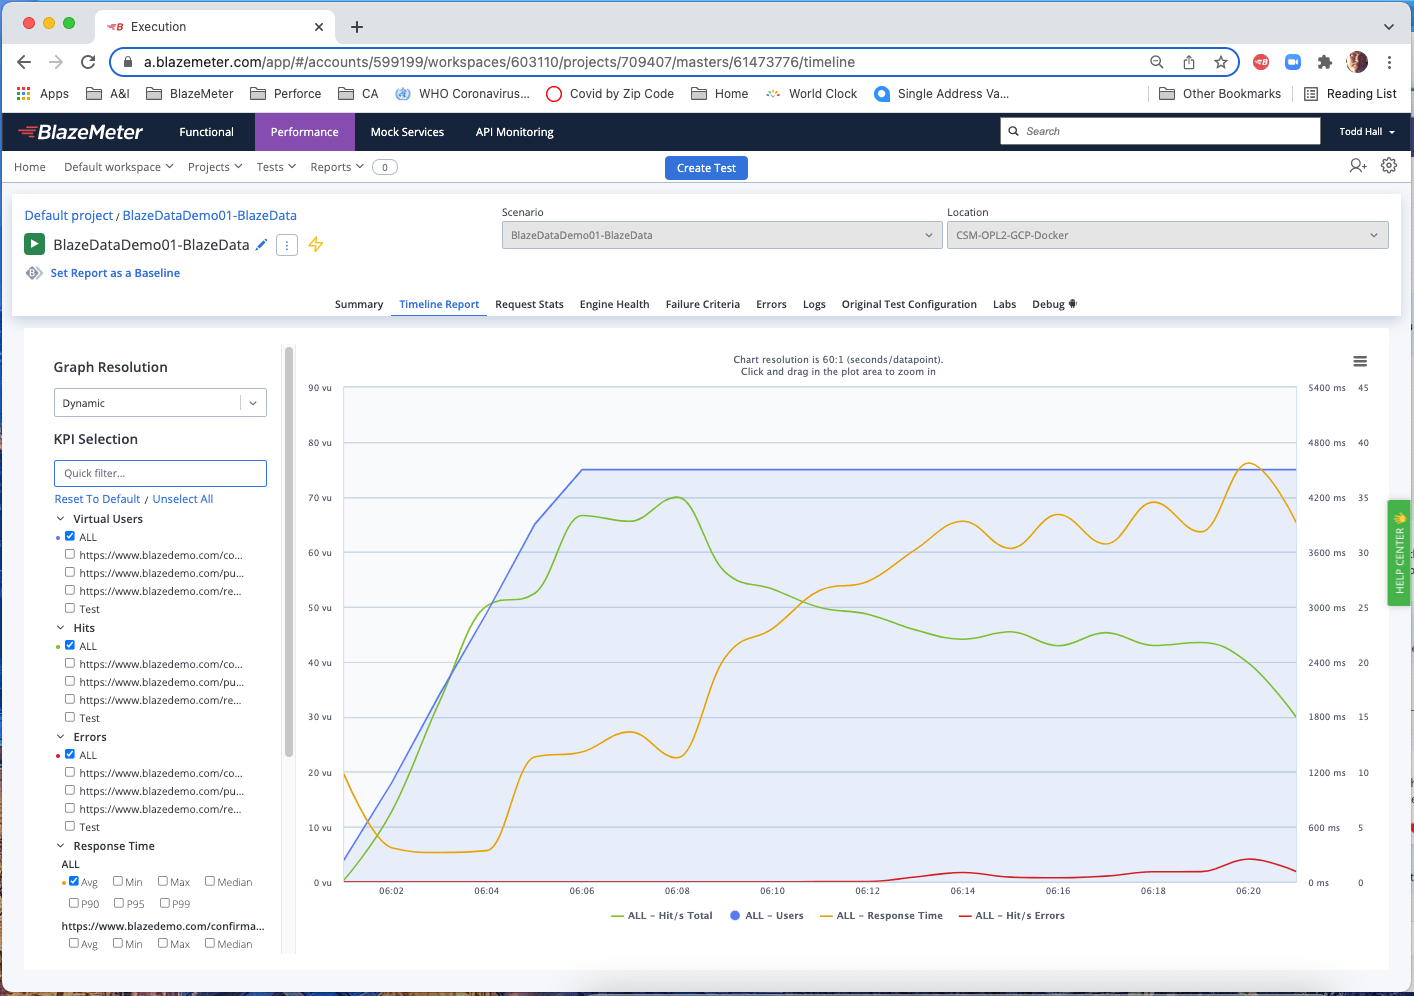Uncheck ALL under Virtual Users
The image size is (1414, 996).
point(70,536)
